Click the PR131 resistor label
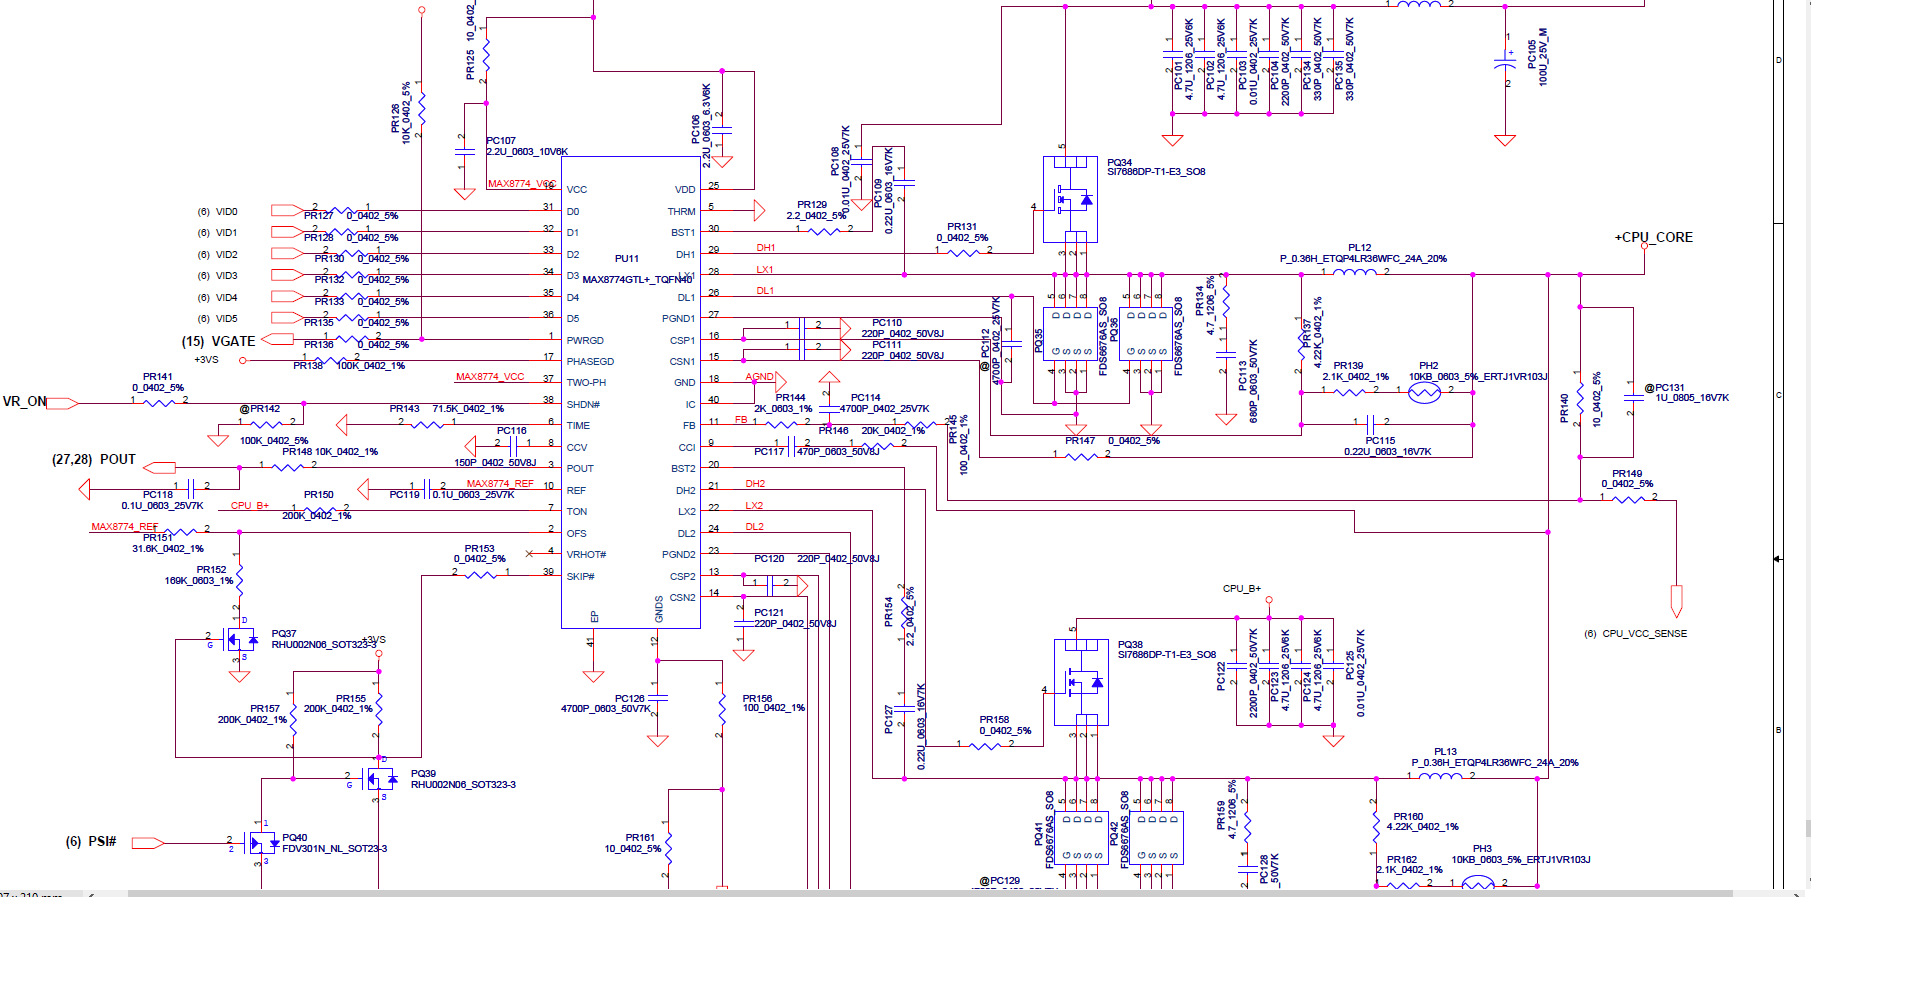The width and height of the screenshot is (1914, 1008). tap(962, 227)
